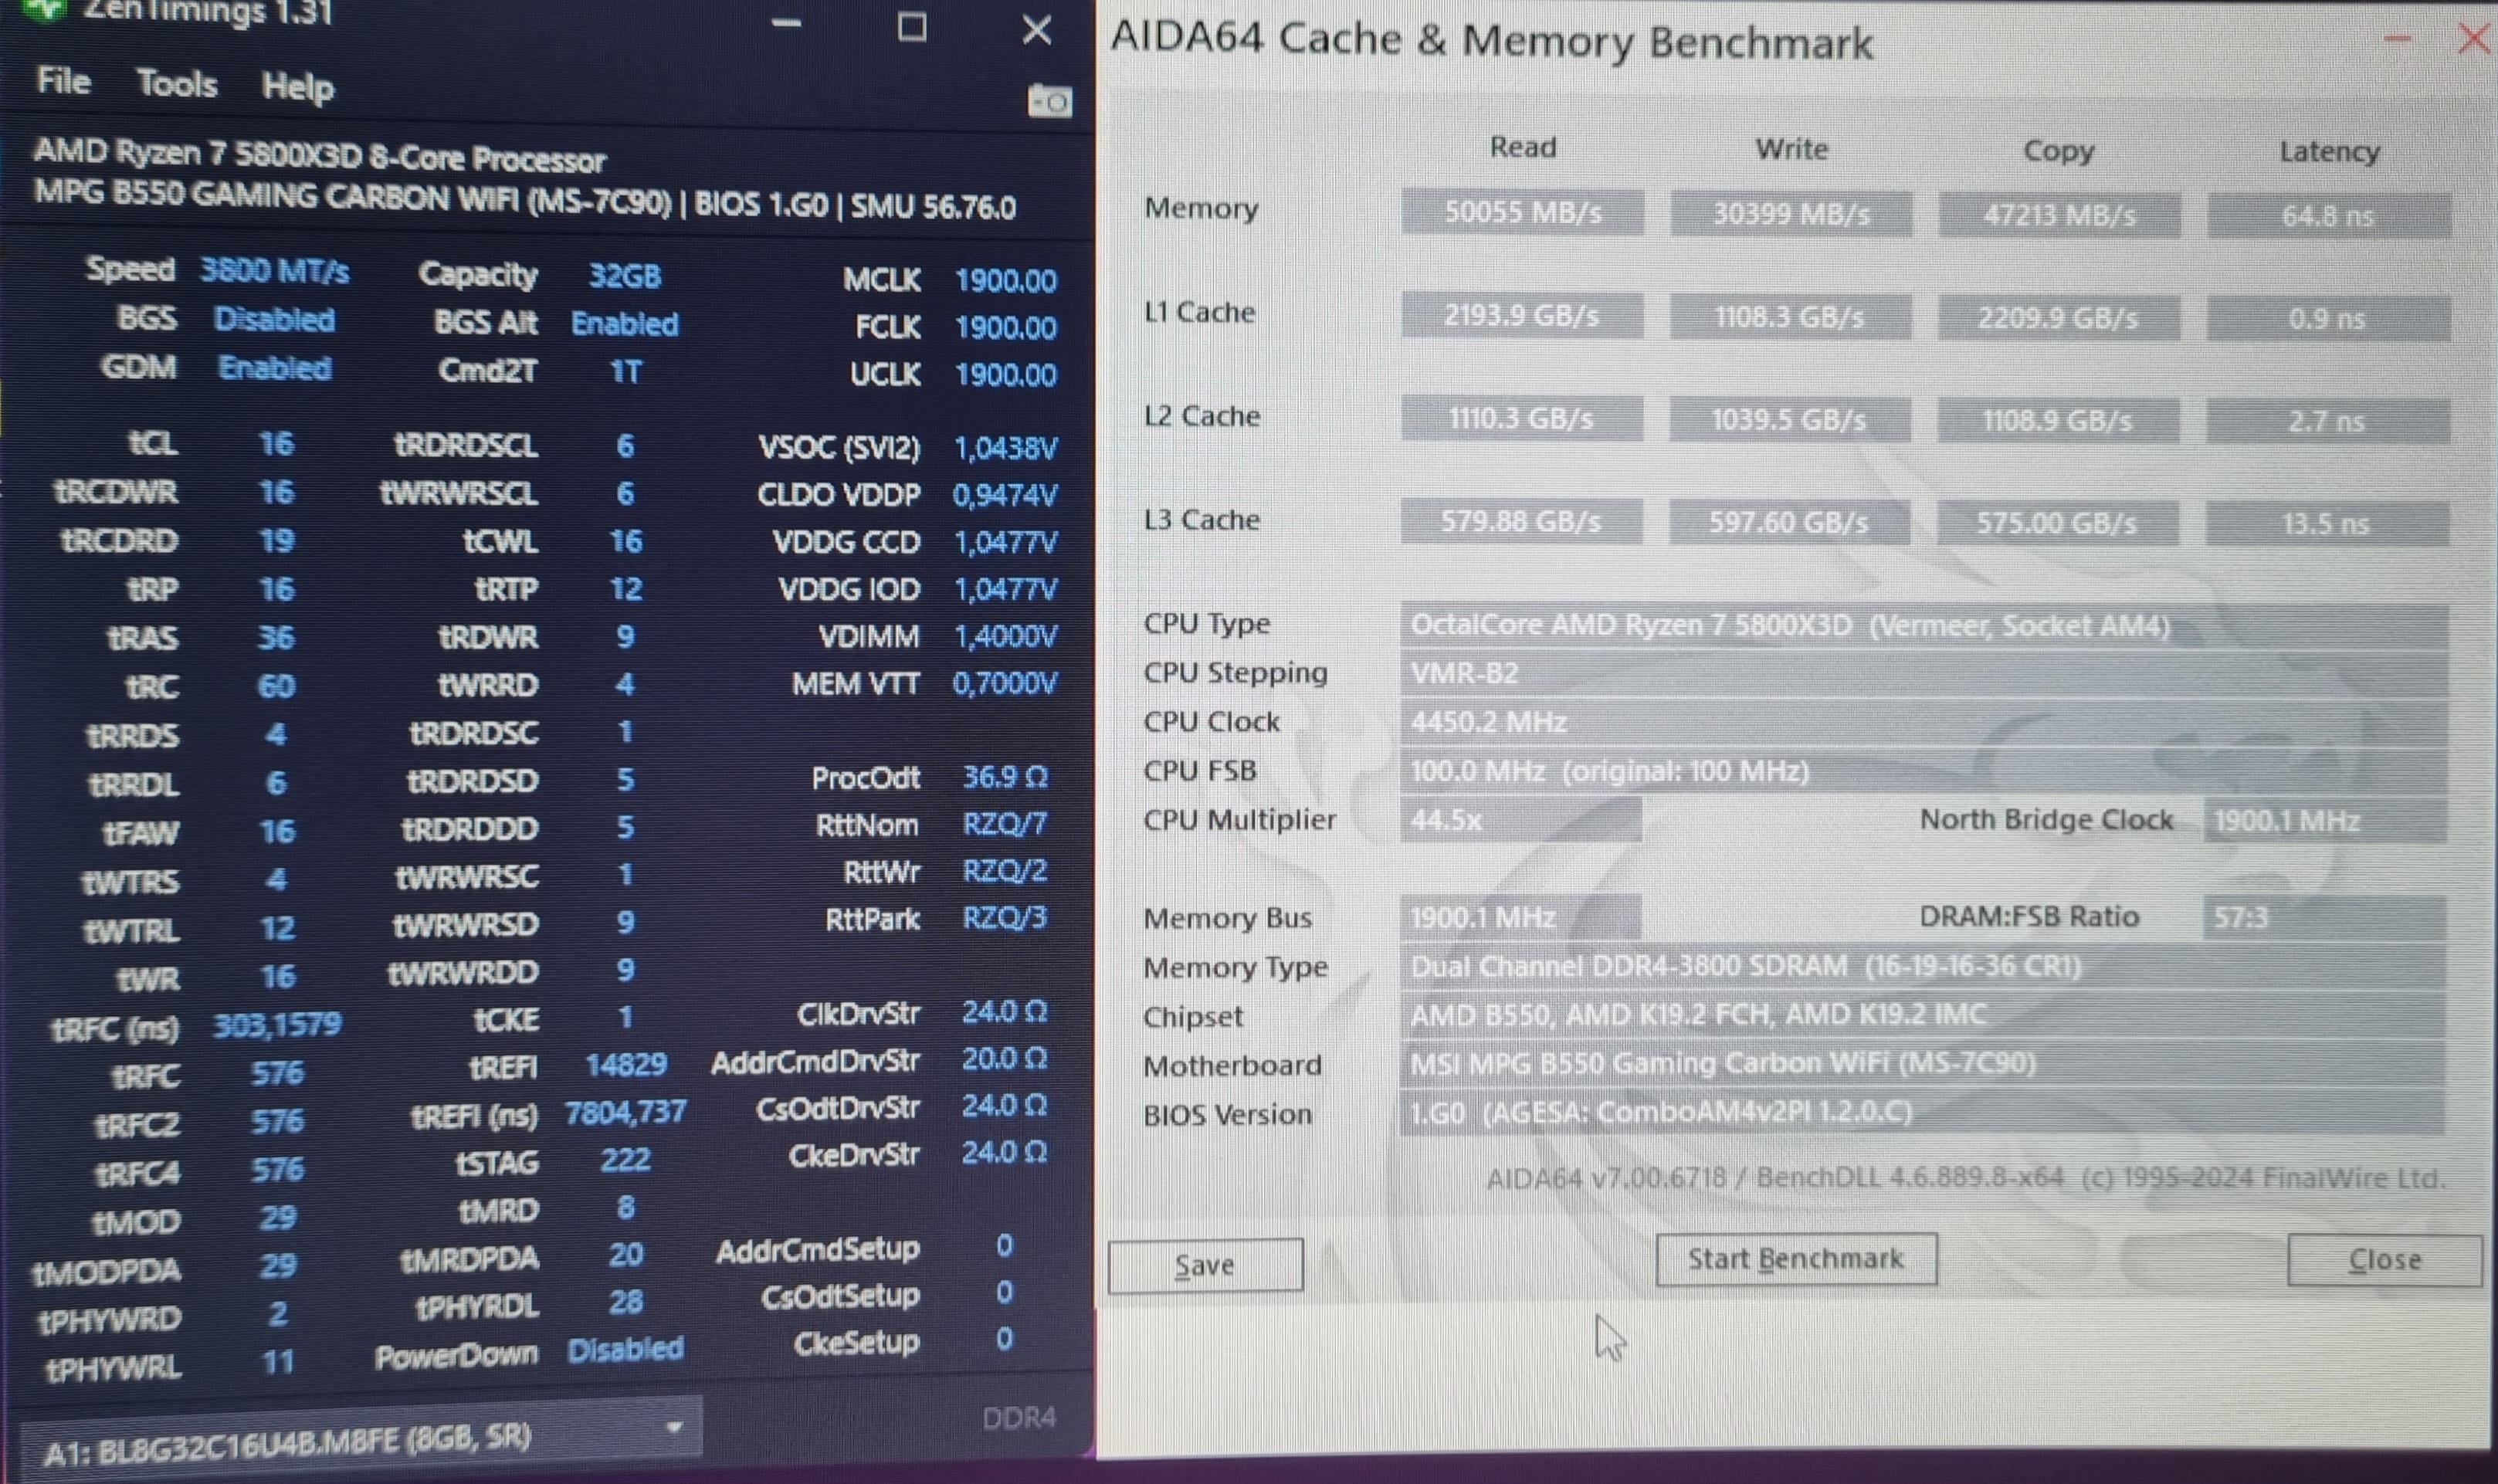Click the BGS Disabled value

[x=274, y=320]
